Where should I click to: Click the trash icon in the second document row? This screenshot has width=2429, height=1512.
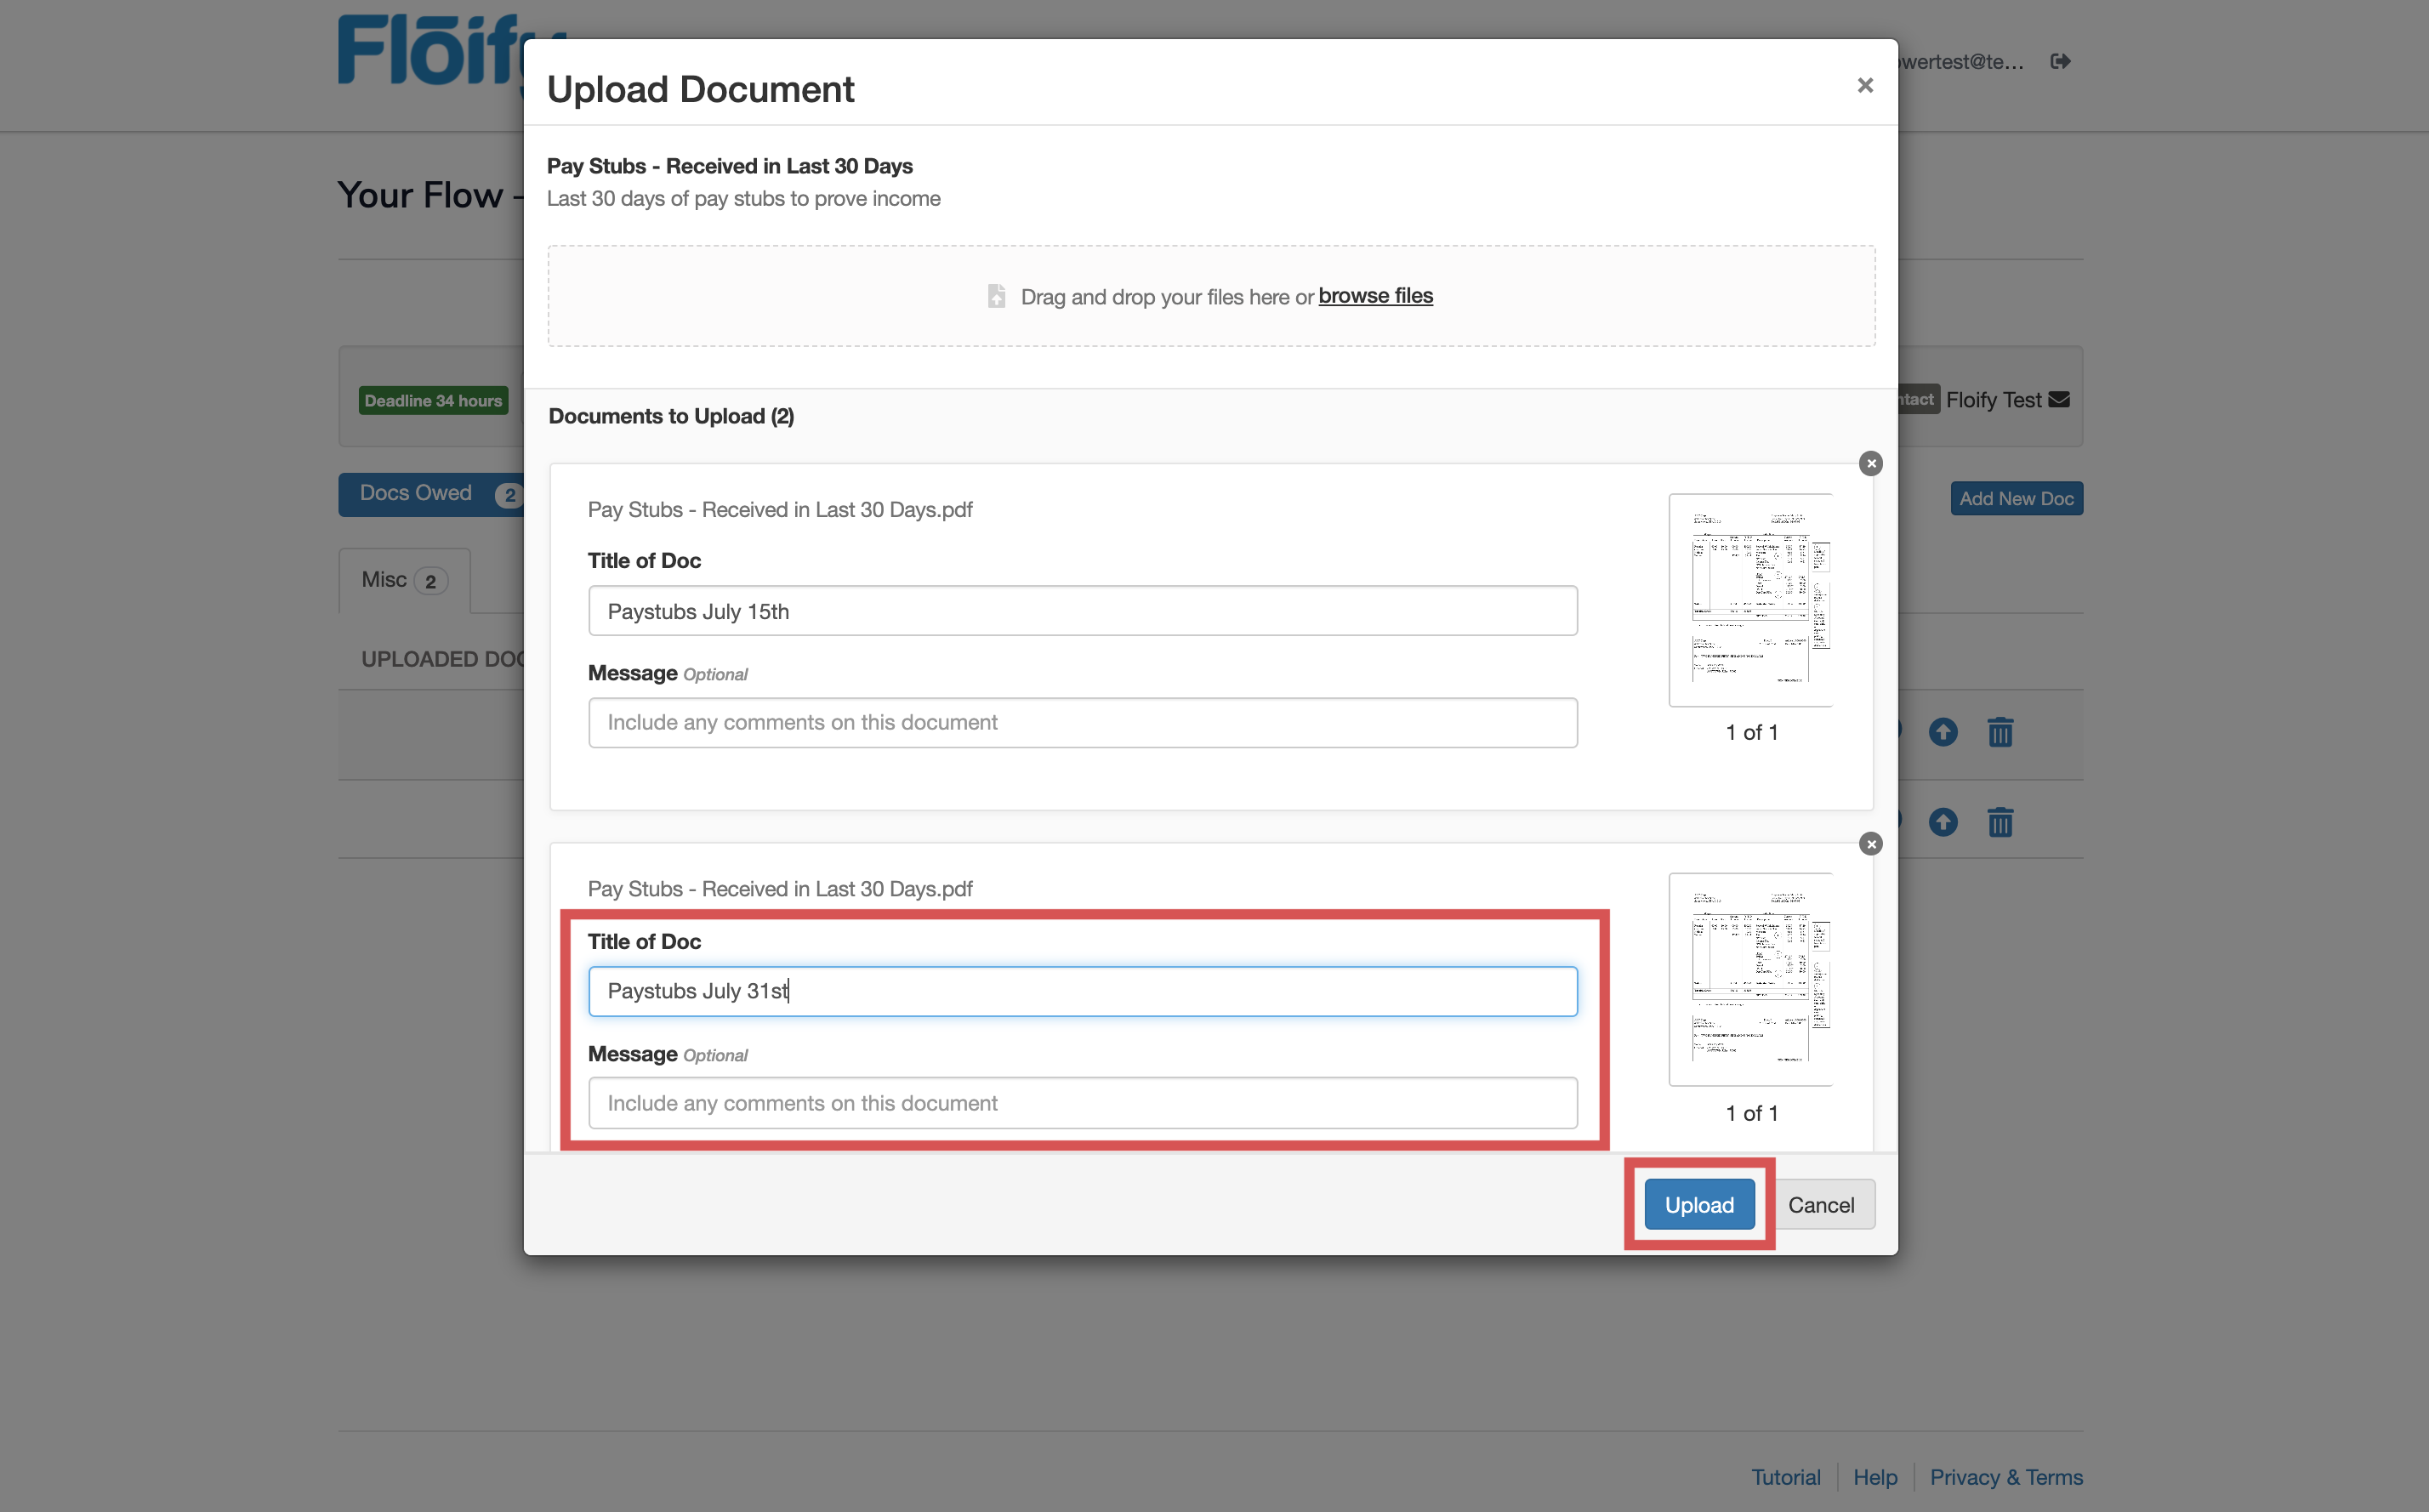(x=2000, y=822)
